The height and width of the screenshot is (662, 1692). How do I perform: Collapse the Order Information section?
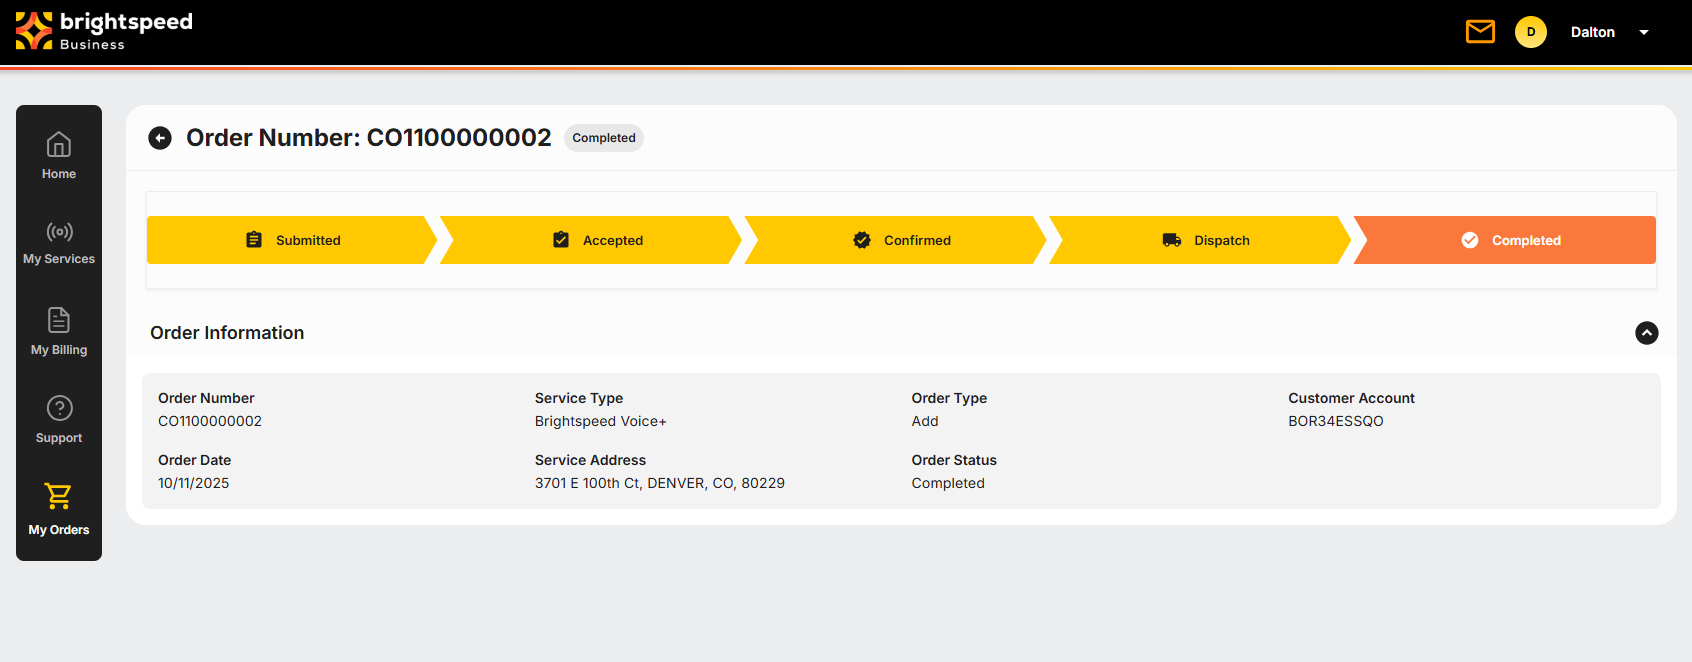[x=1646, y=333]
